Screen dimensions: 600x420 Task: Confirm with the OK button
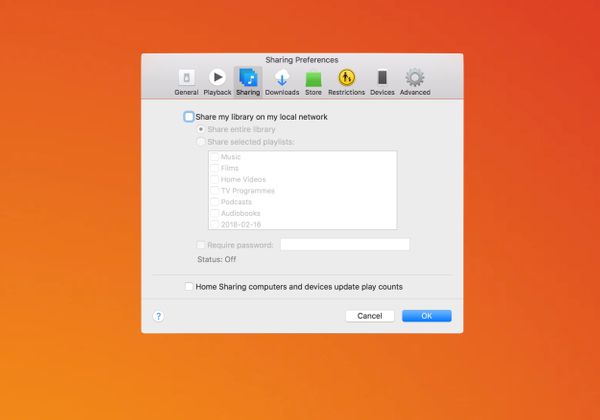tap(426, 316)
